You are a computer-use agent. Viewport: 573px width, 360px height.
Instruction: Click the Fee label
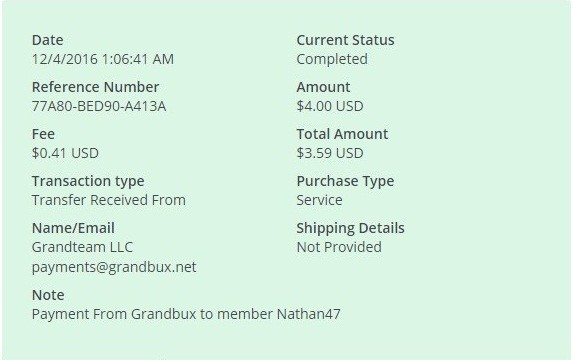[x=43, y=134]
